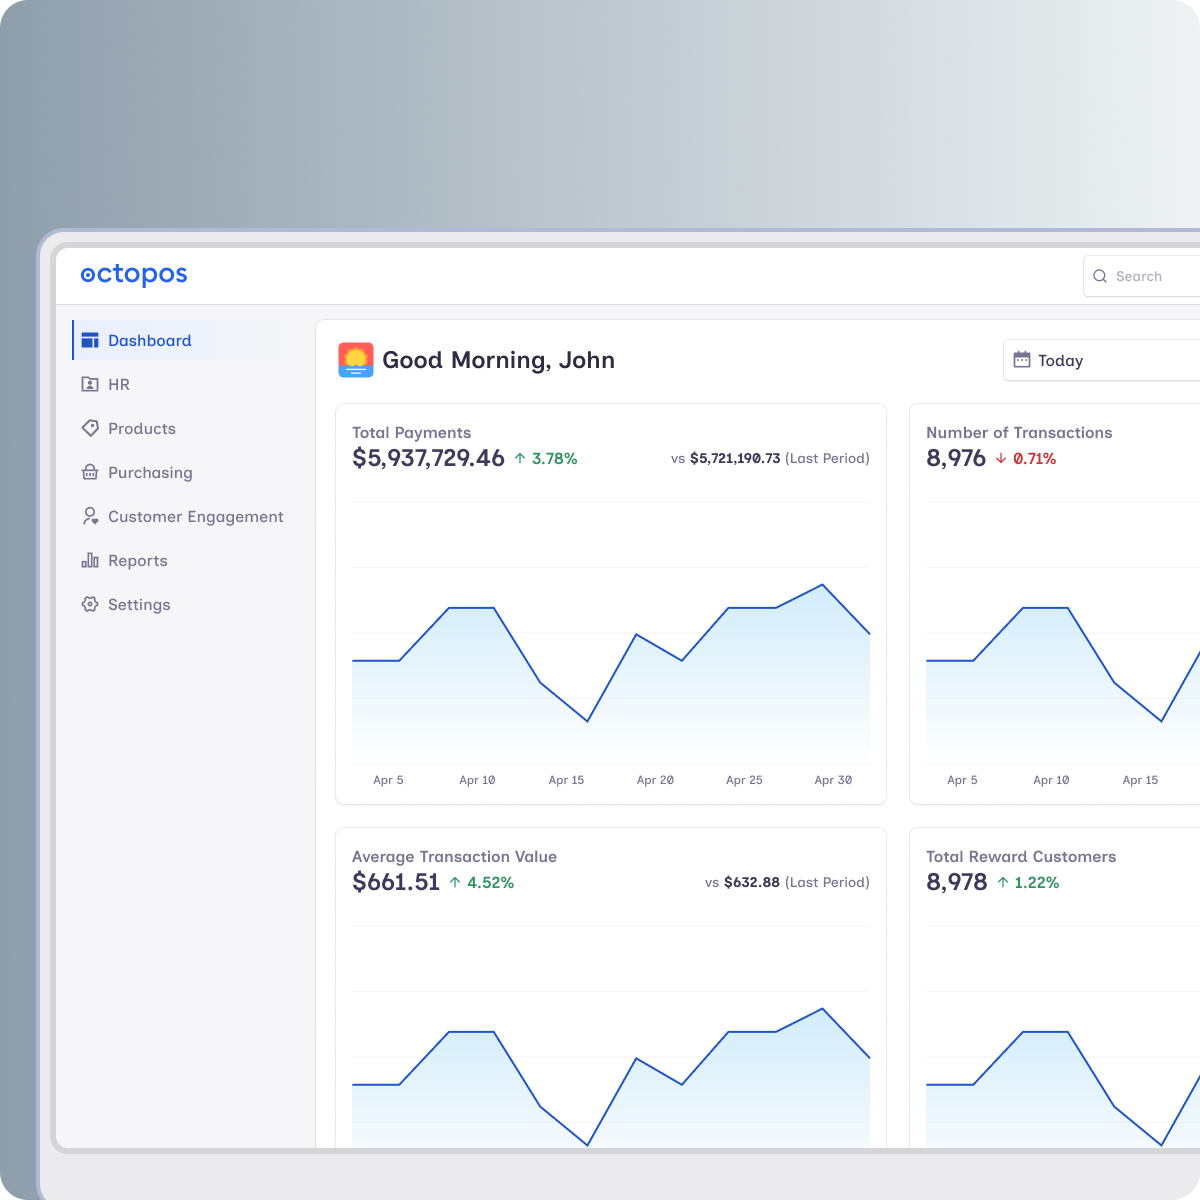Screen dimensions: 1200x1200
Task: Click the Dashboard sidebar icon
Action: pyautogui.click(x=90, y=340)
